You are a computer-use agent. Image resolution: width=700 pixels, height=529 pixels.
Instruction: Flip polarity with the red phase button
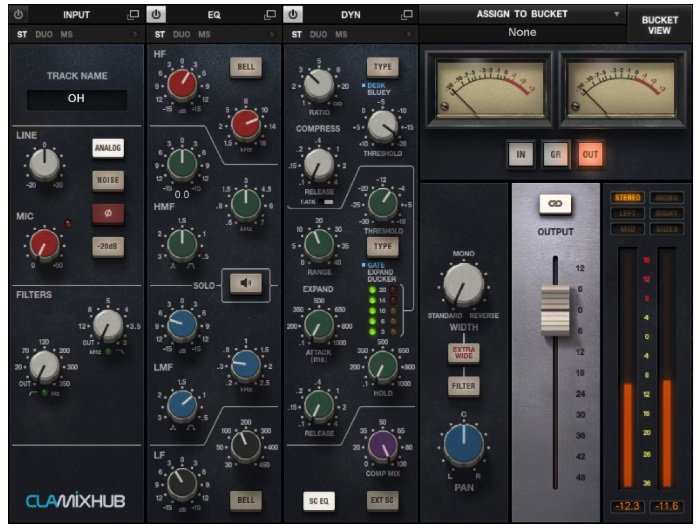107,213
